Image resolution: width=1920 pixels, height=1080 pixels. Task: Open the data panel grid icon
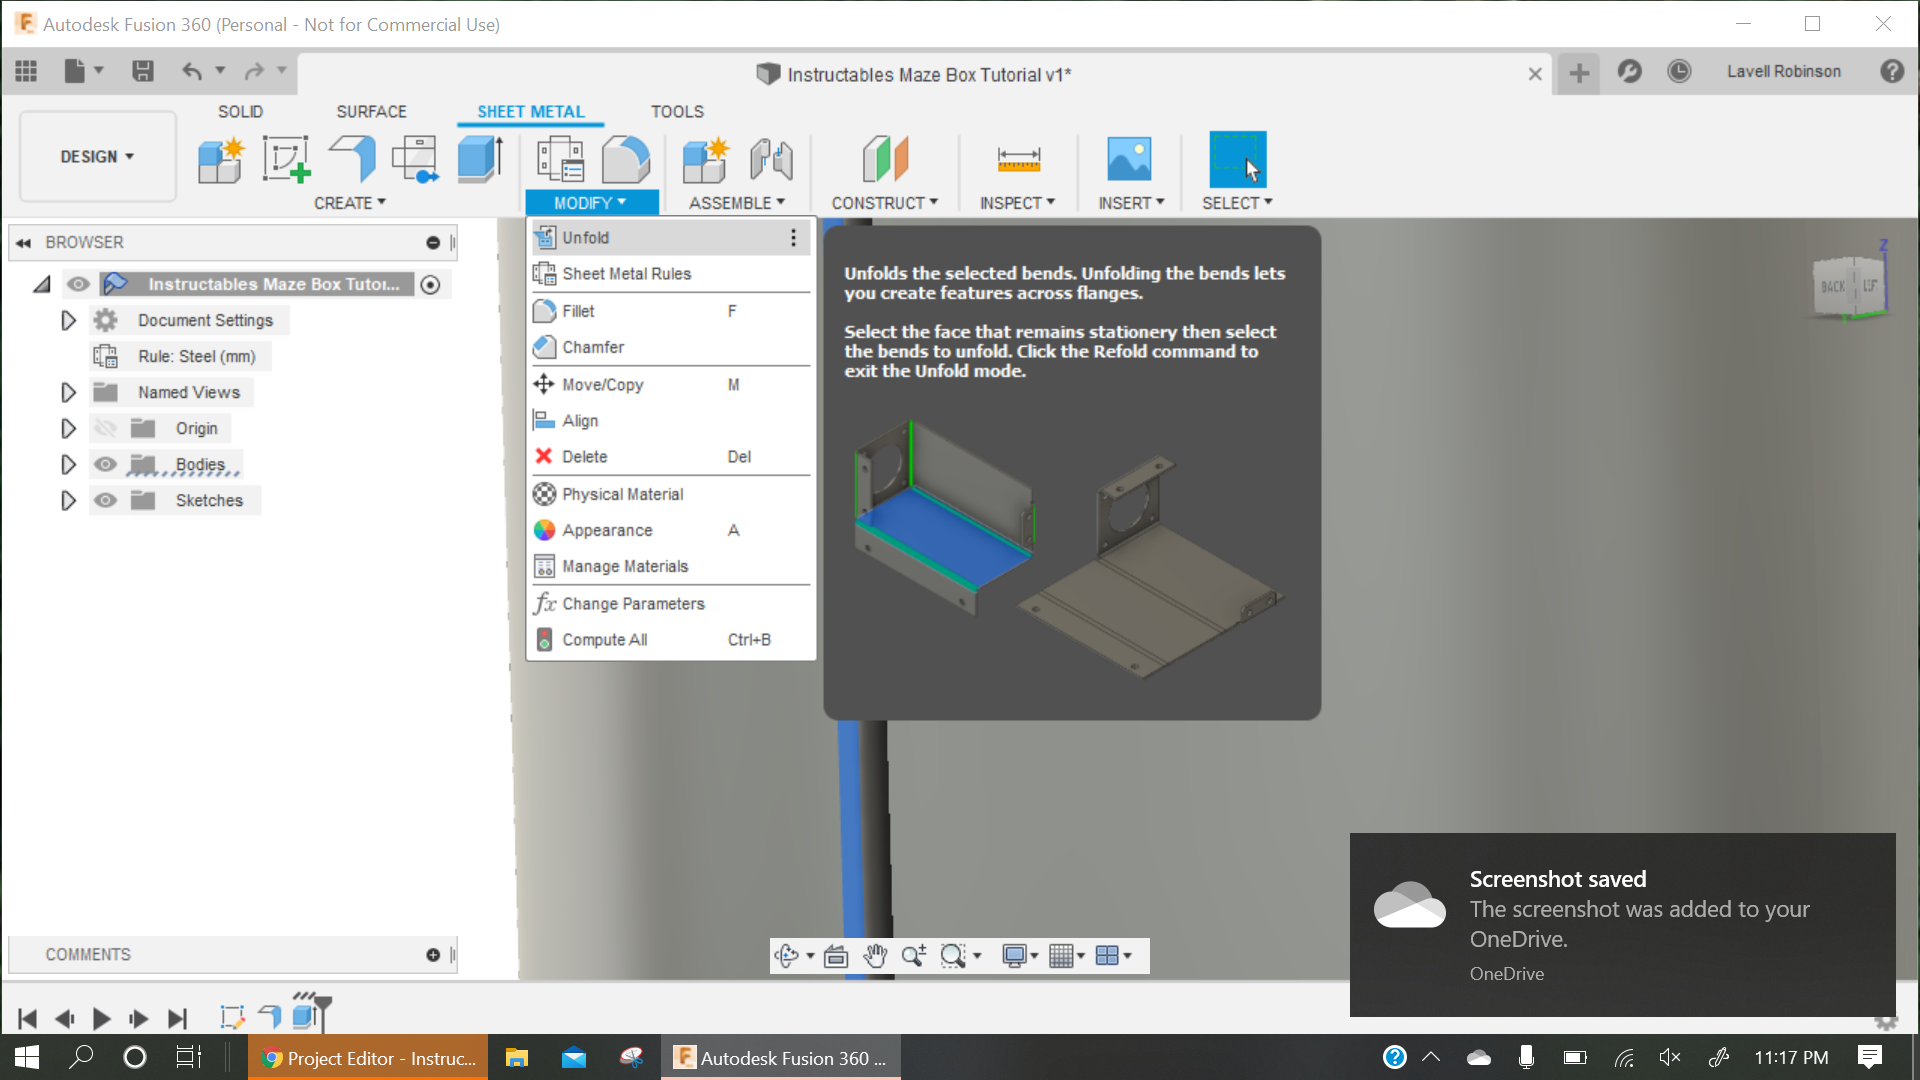[26, 71]
